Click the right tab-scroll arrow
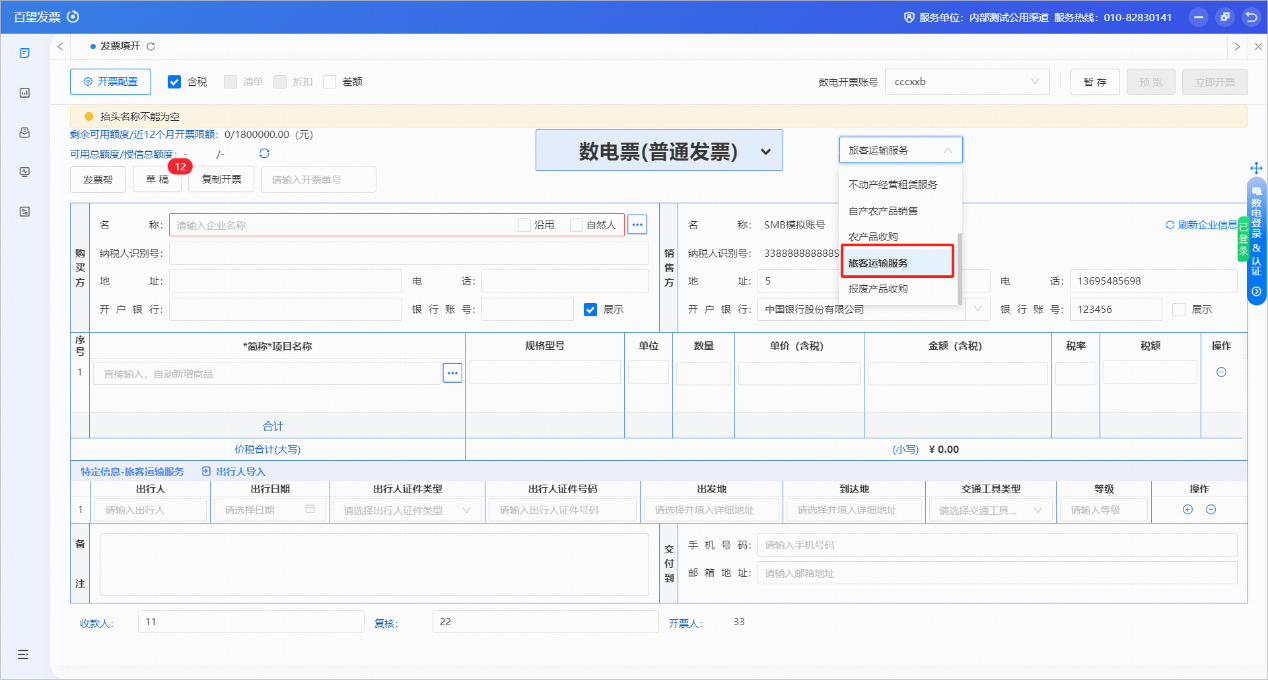 1237,47
